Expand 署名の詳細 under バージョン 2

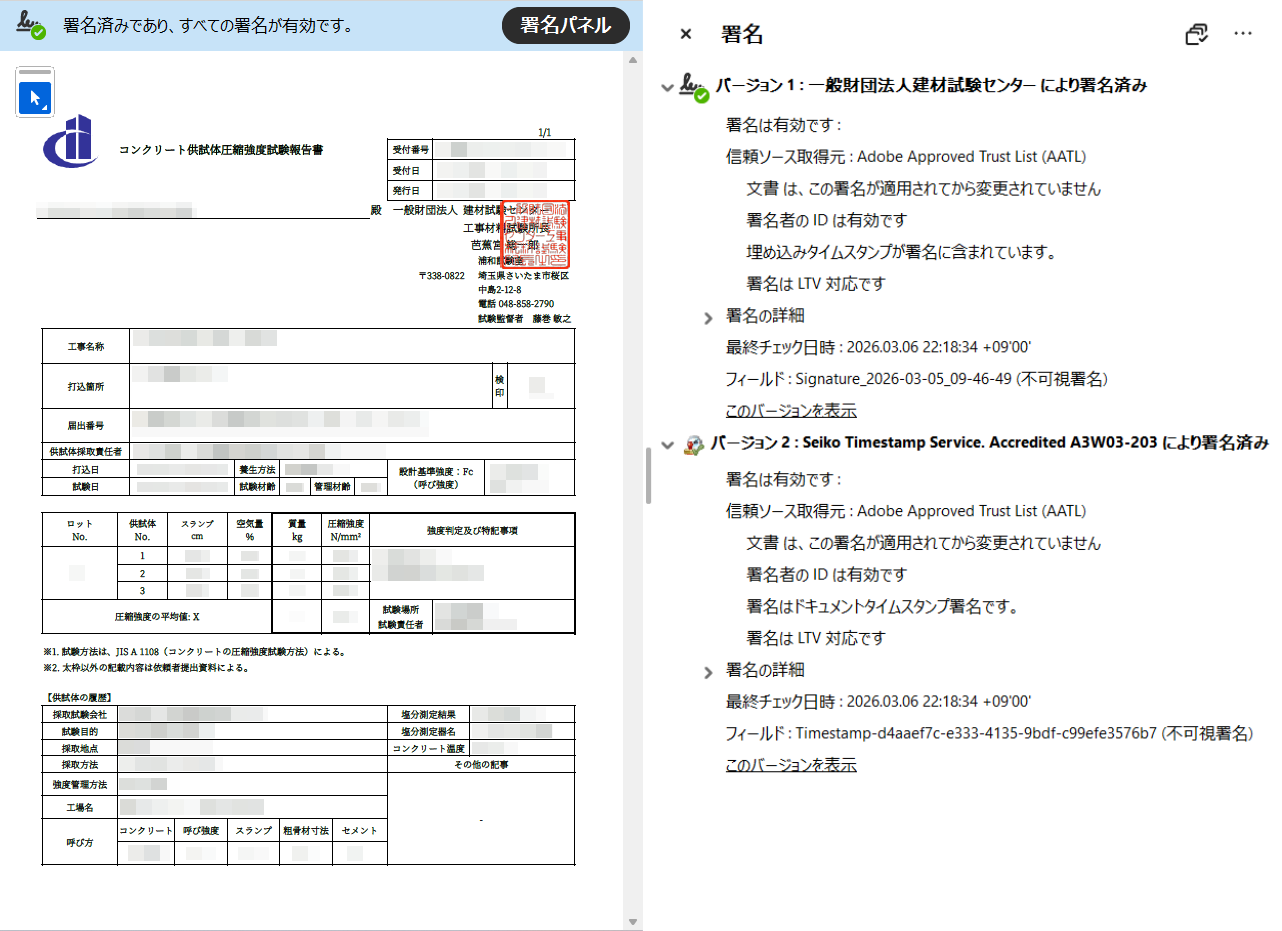pos(709,671)
